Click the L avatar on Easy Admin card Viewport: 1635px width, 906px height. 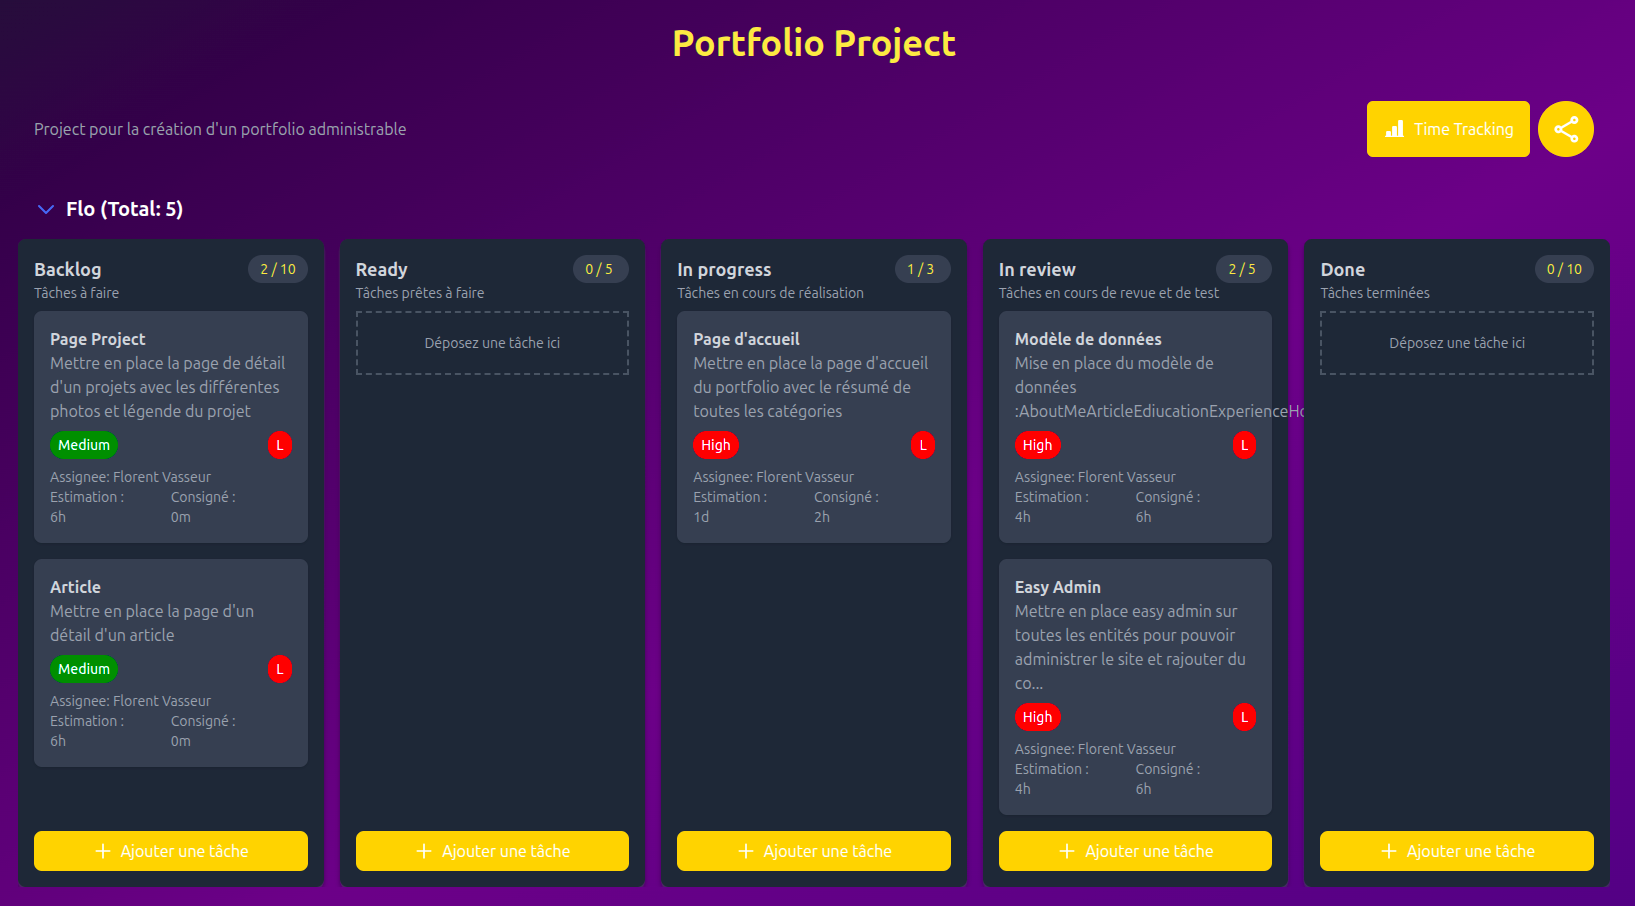[x=1244, y=717]
